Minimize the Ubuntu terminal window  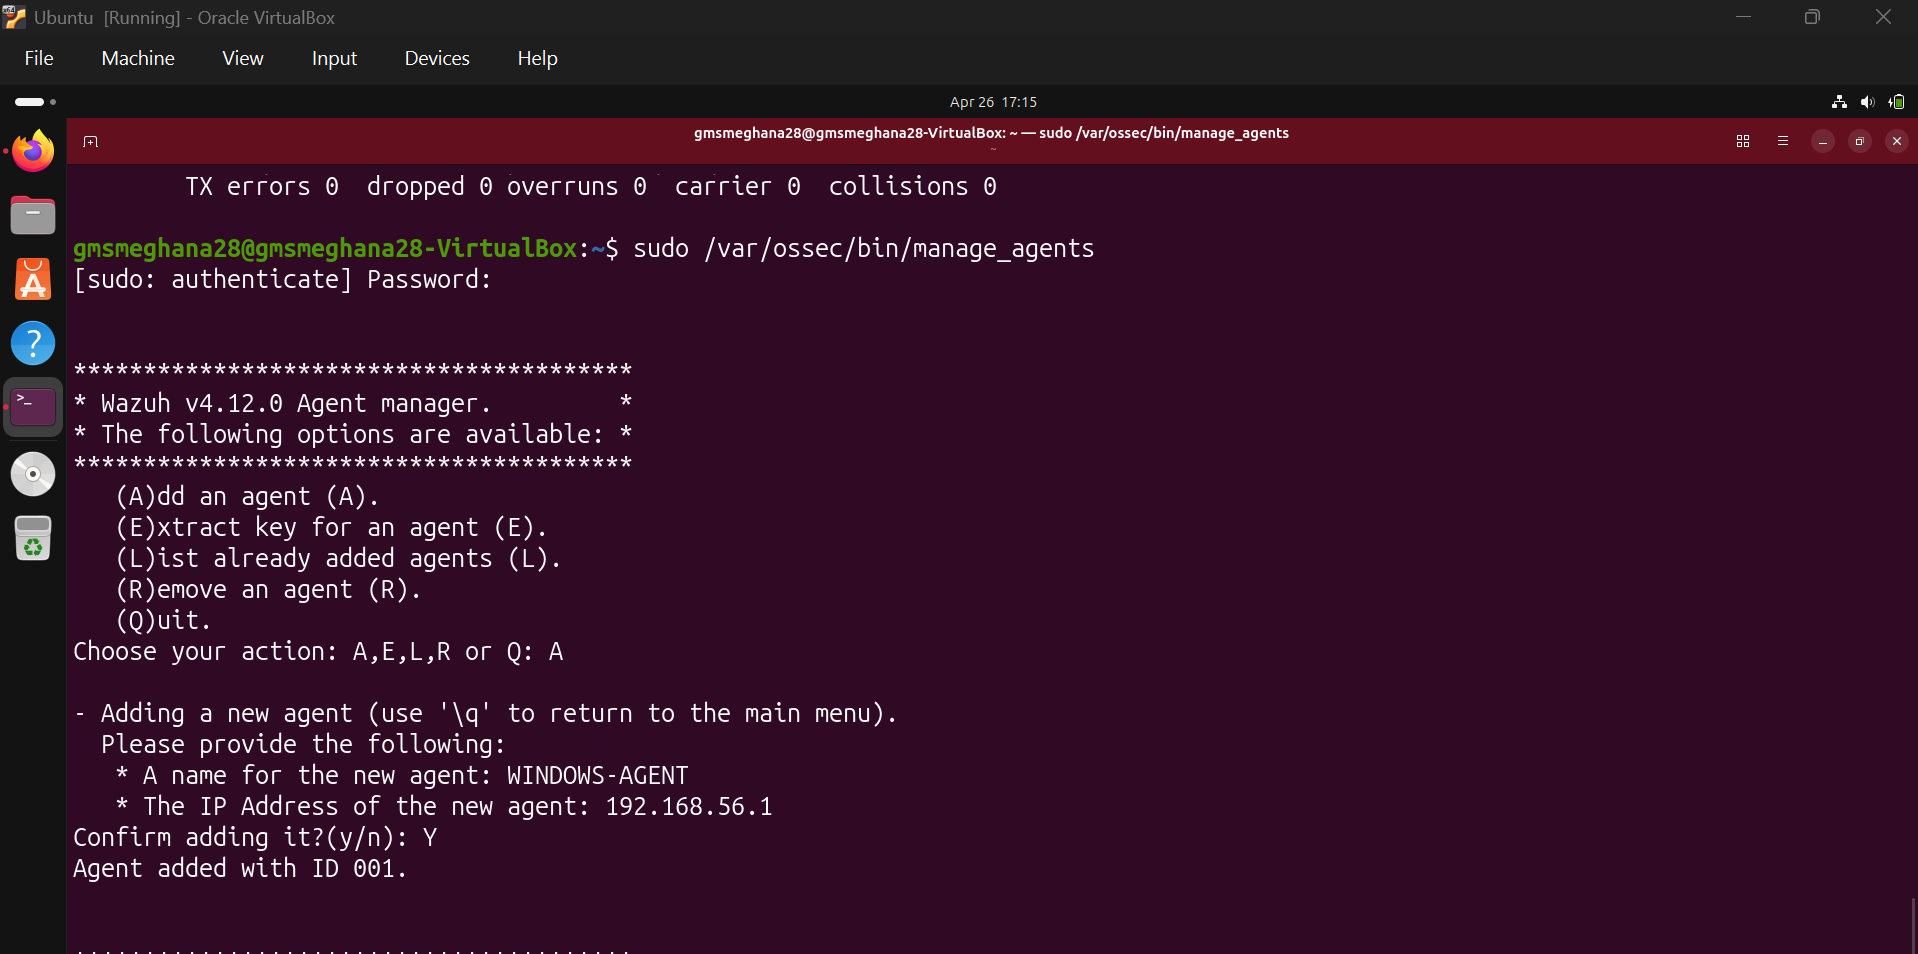(x=1823, y=141)
